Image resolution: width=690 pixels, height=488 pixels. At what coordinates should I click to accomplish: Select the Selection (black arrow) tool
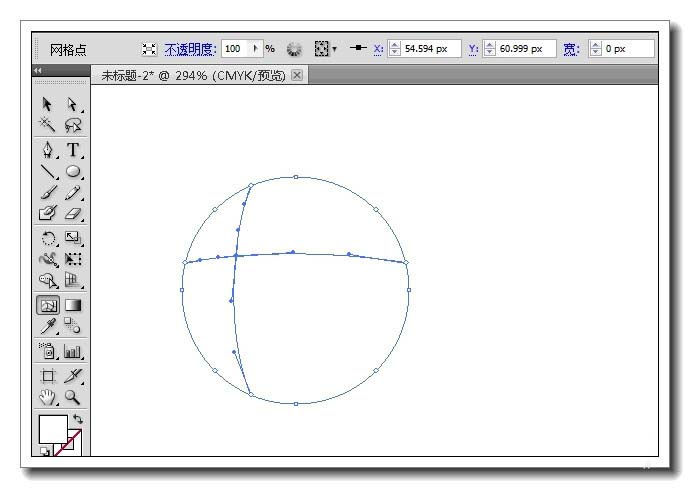tap(47, 104)
